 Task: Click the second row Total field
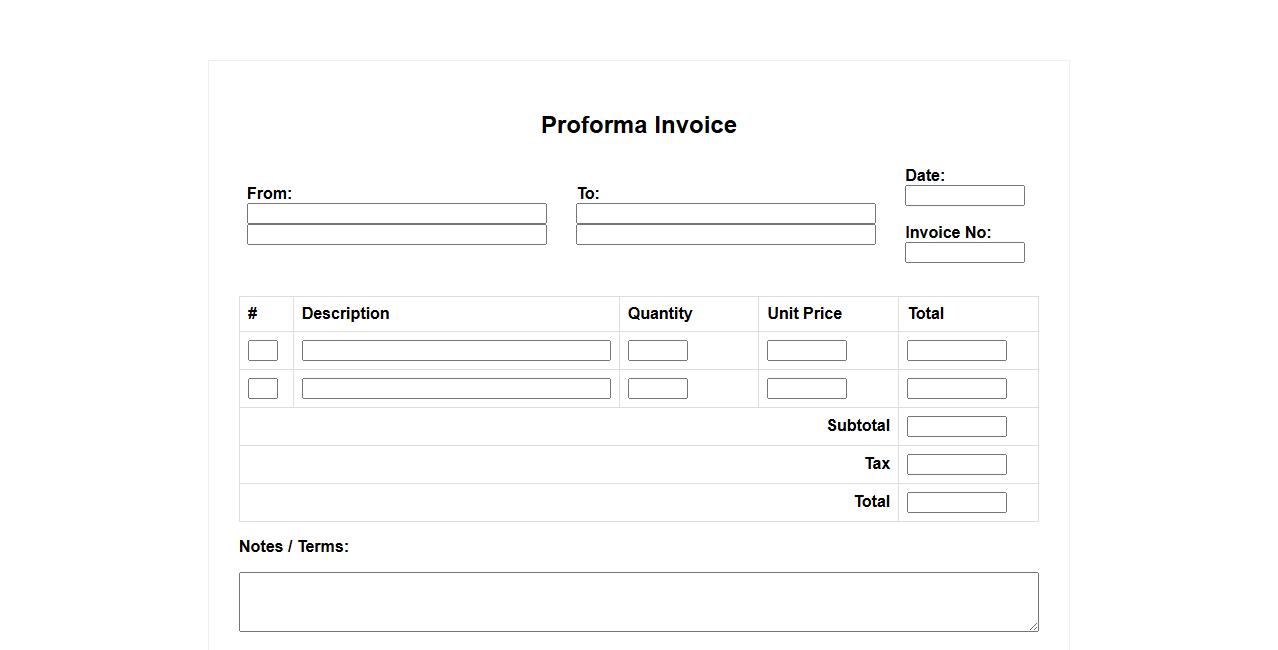click(956, 388)
